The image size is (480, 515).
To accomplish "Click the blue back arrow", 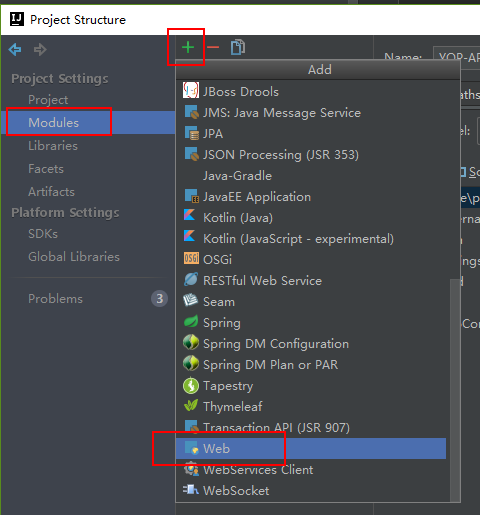I will [15, 50].
